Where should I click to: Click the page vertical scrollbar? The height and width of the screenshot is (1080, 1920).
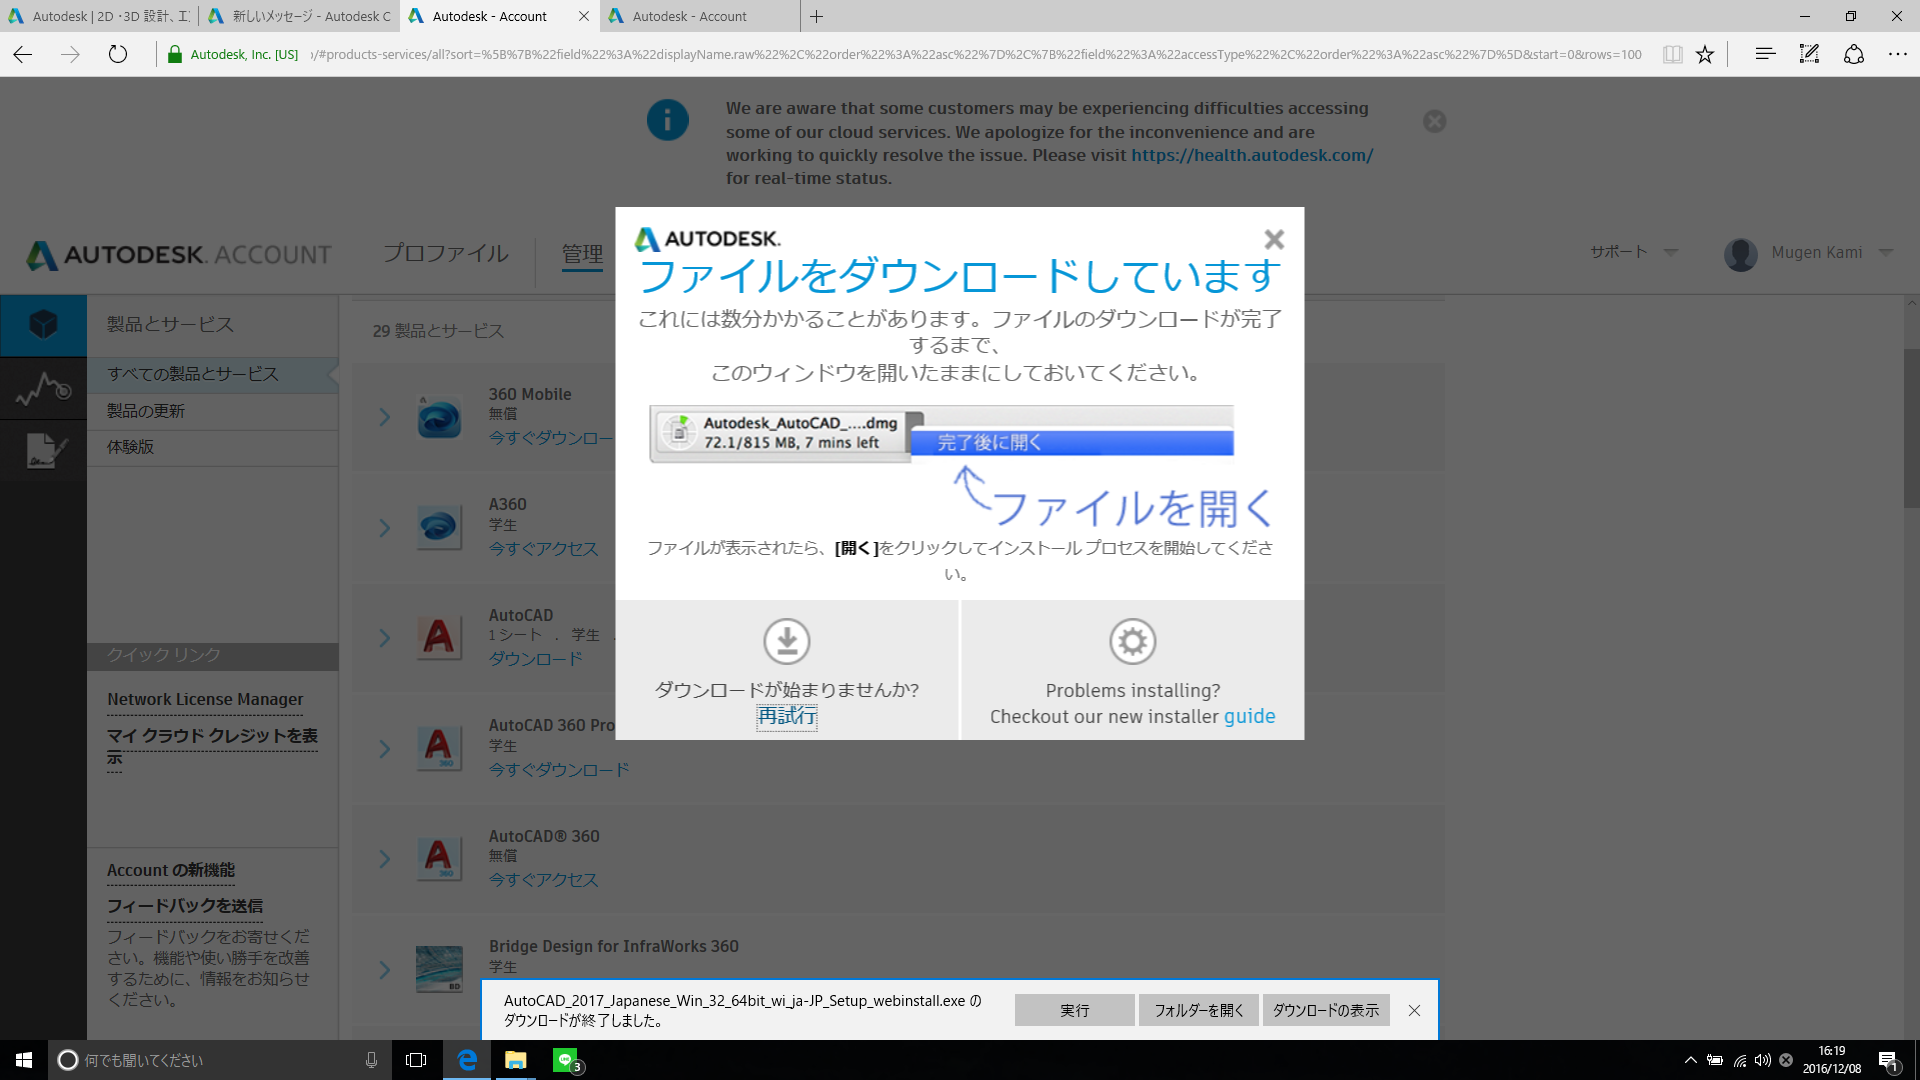[1911, 428]
